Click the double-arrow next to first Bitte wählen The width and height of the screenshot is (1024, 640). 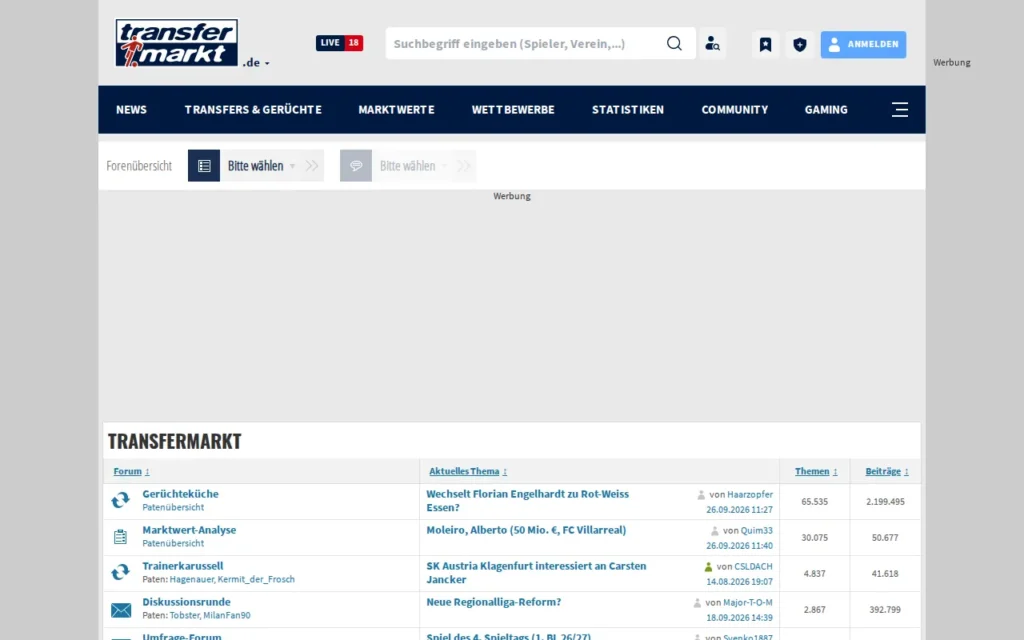(x=312, y=166)
